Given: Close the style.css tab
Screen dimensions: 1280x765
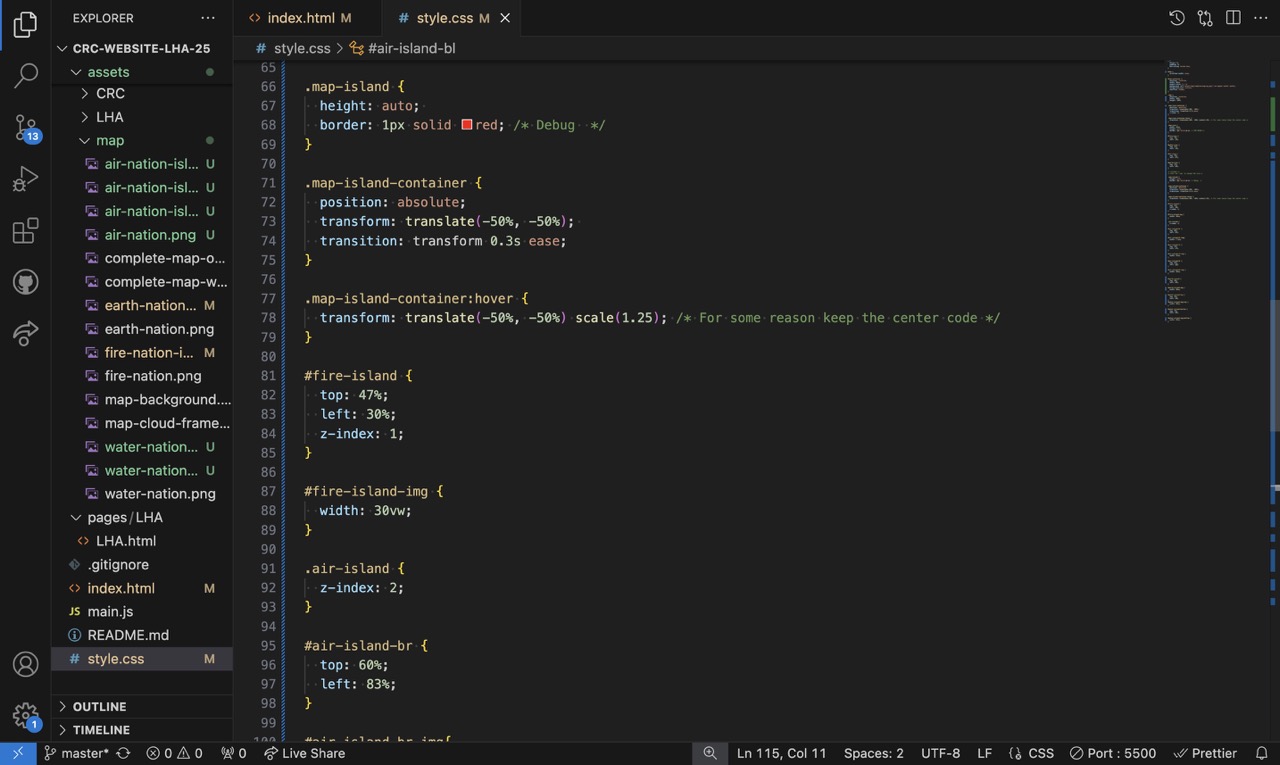Looking at the screenshot, I should point(505,18).
